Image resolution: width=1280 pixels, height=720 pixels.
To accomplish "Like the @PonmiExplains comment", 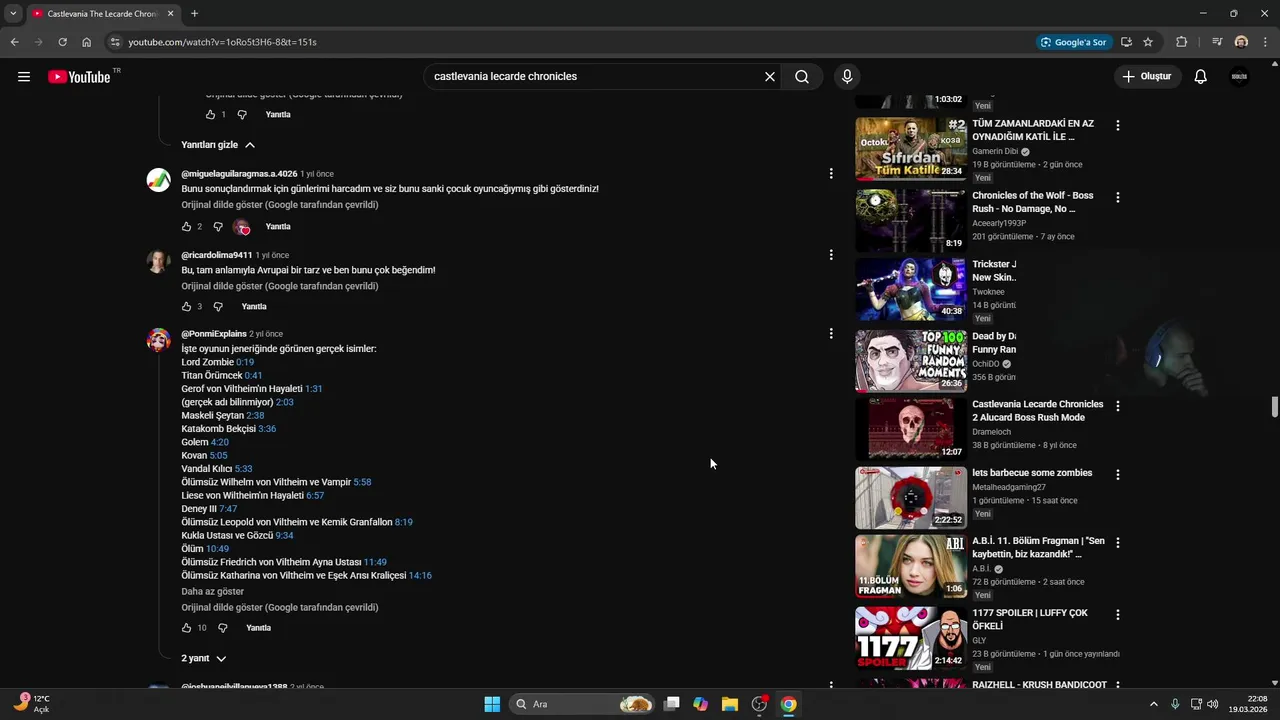I will coord(186,628).
